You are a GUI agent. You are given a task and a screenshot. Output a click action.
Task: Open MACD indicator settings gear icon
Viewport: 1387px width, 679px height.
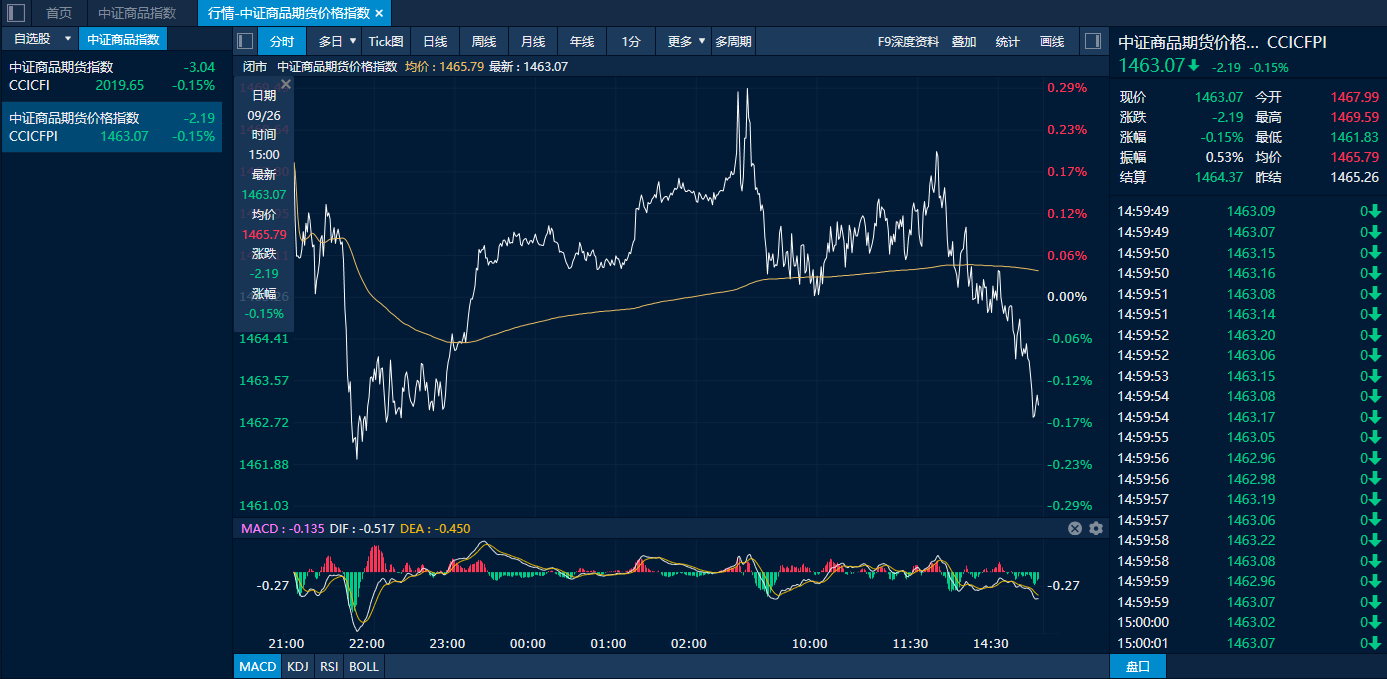click(1096, 528)
